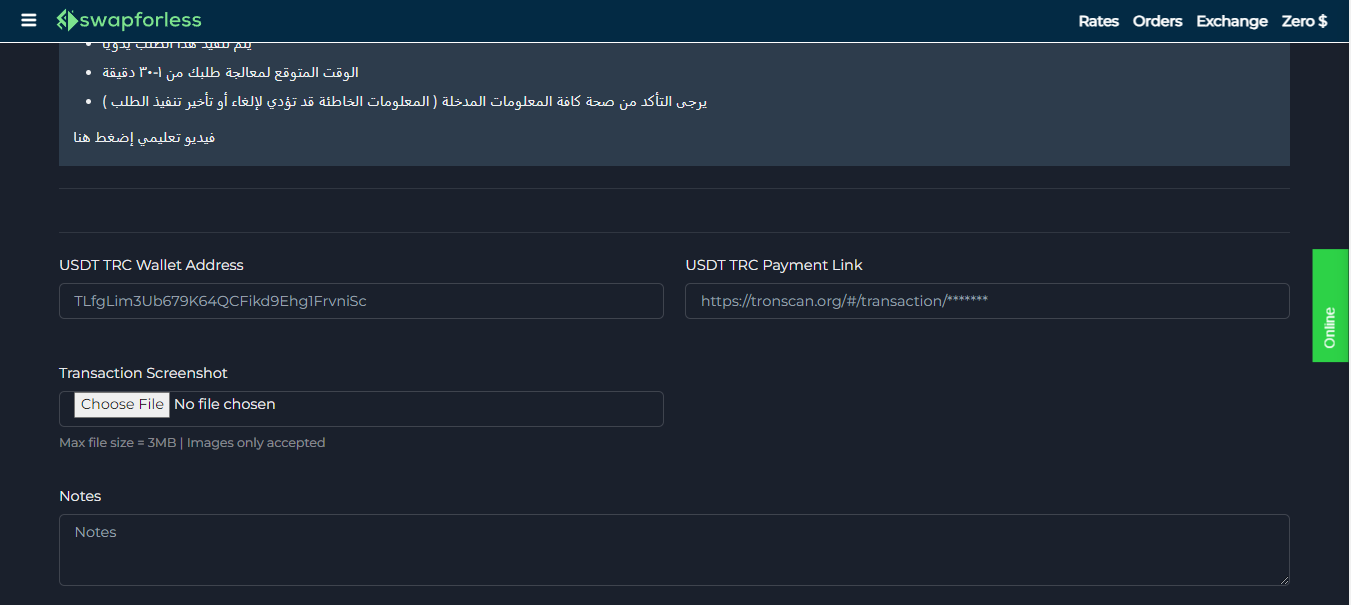
Task: Open the Zero $ page
Action: (1304, 20)
